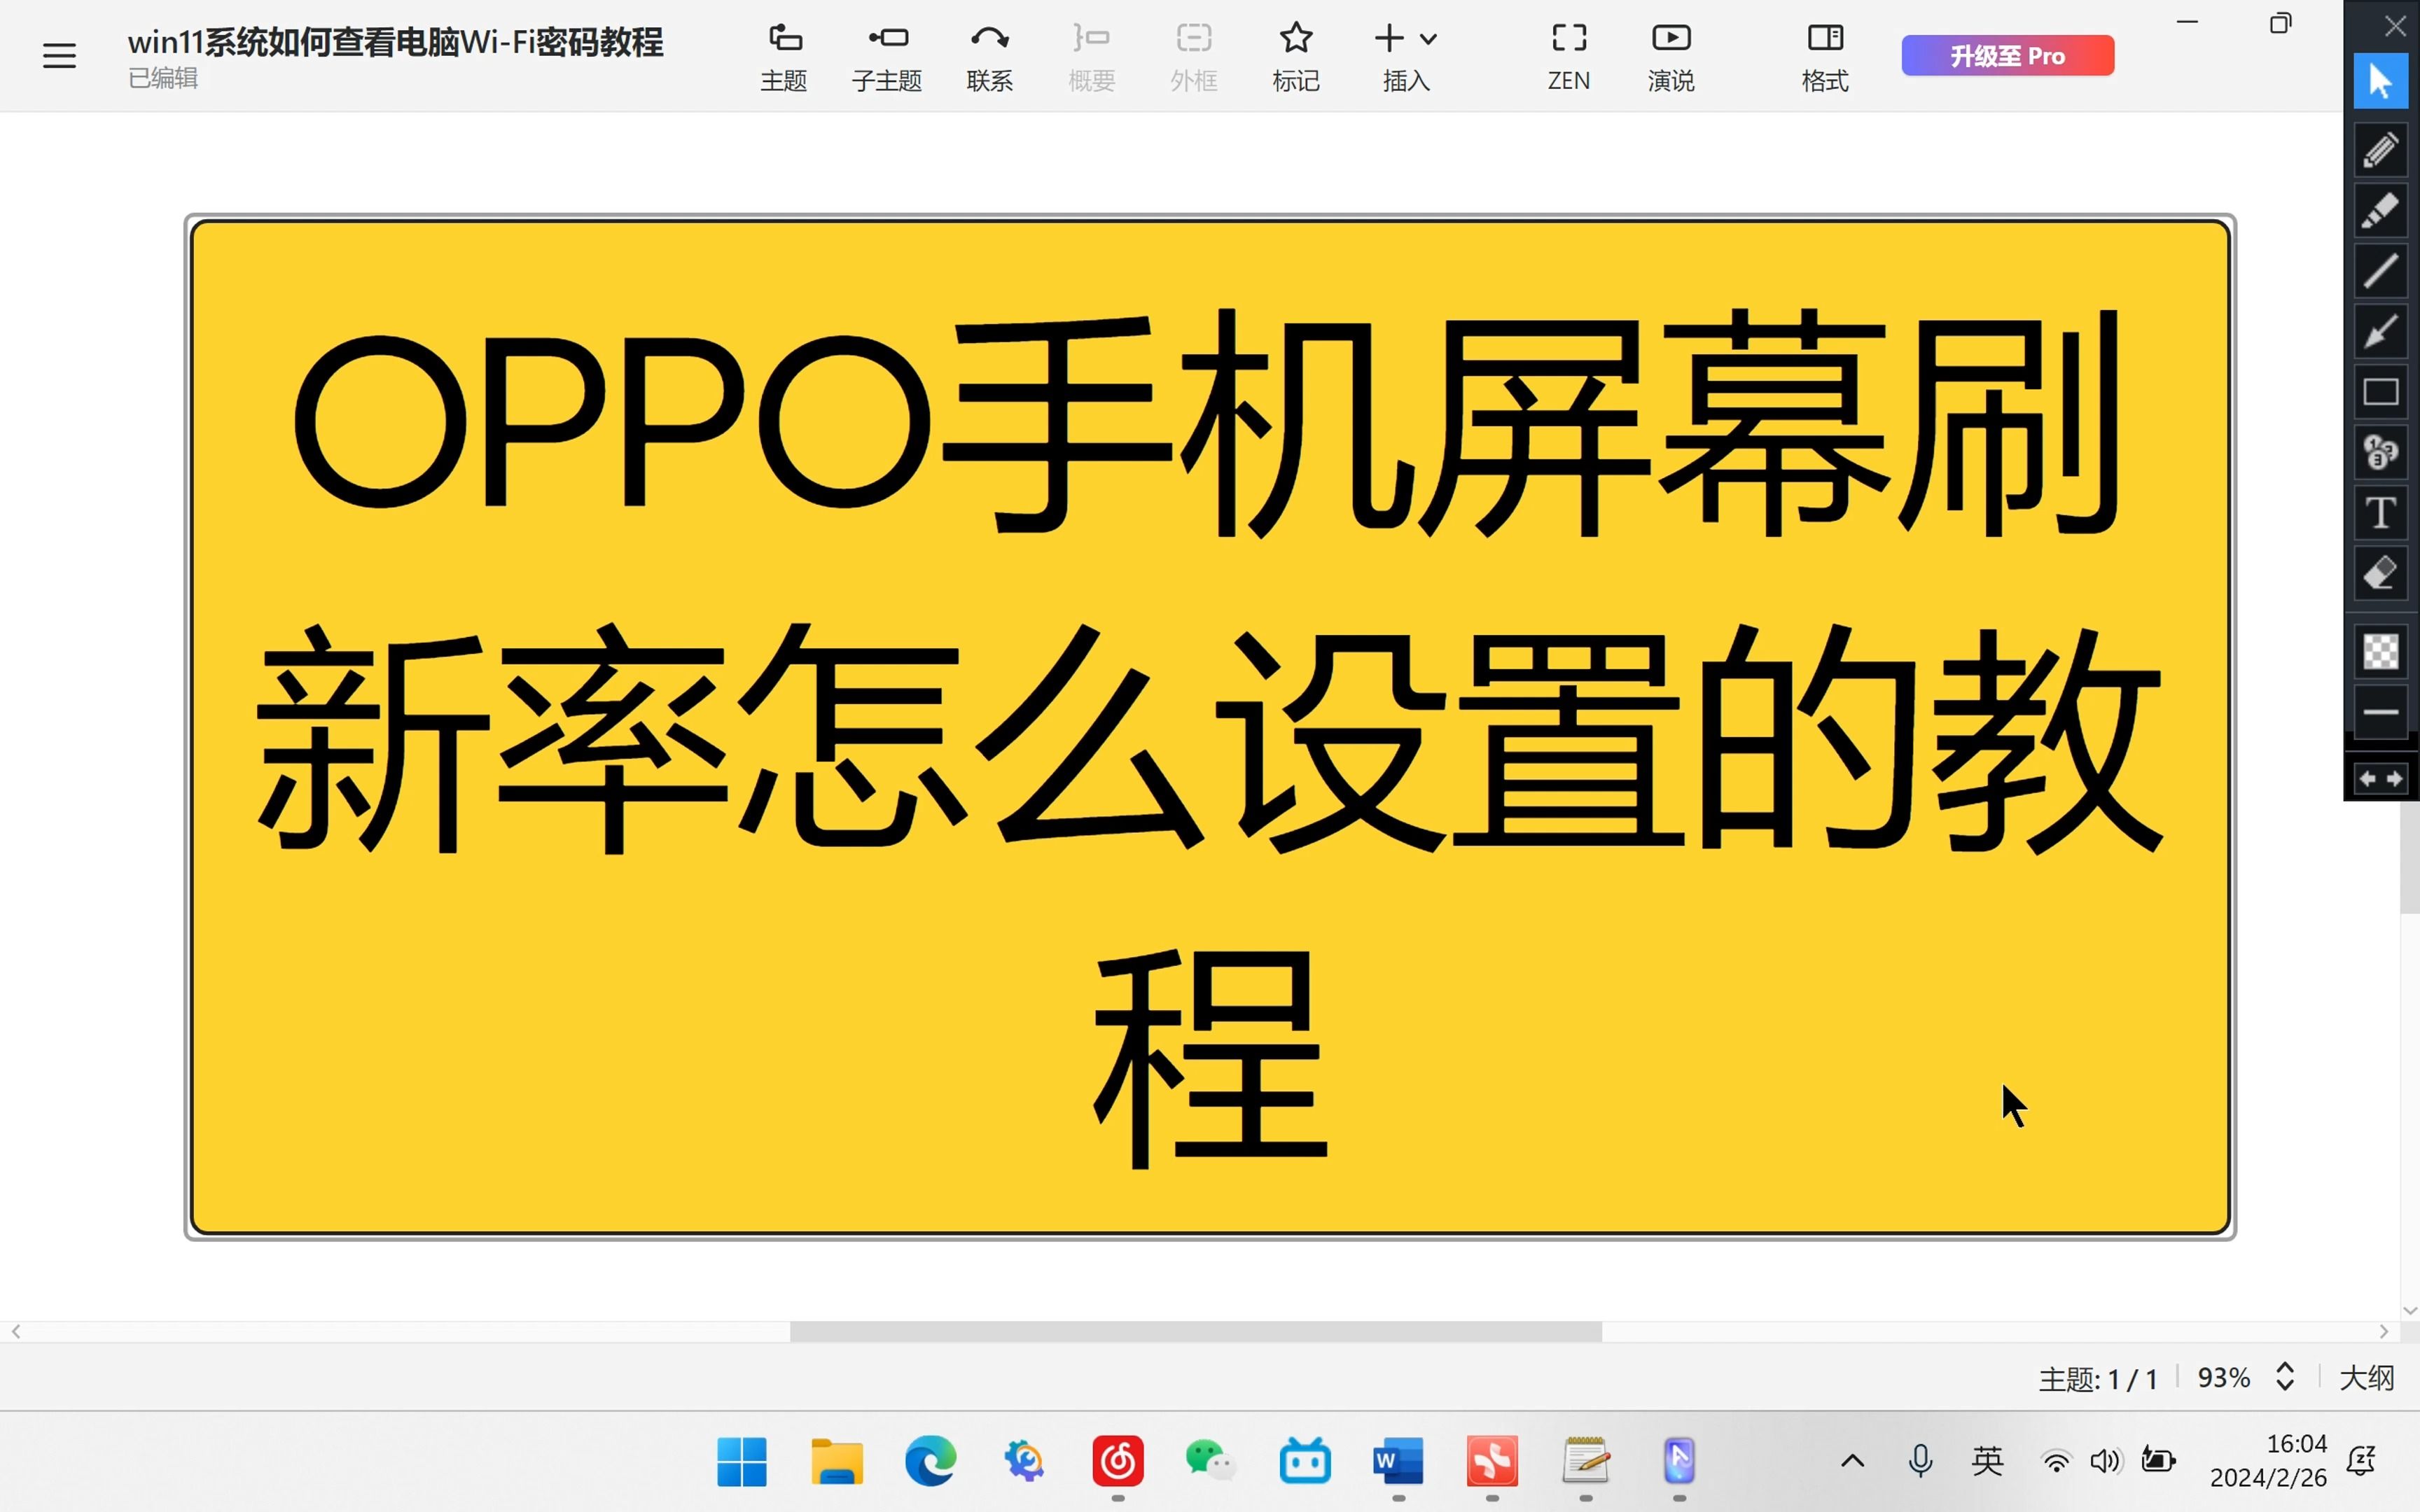The height and width of the screenshot is (1512, 2420).
Task: Click the 主题: 1 / 1 status text
Action: (2098, 1379)
